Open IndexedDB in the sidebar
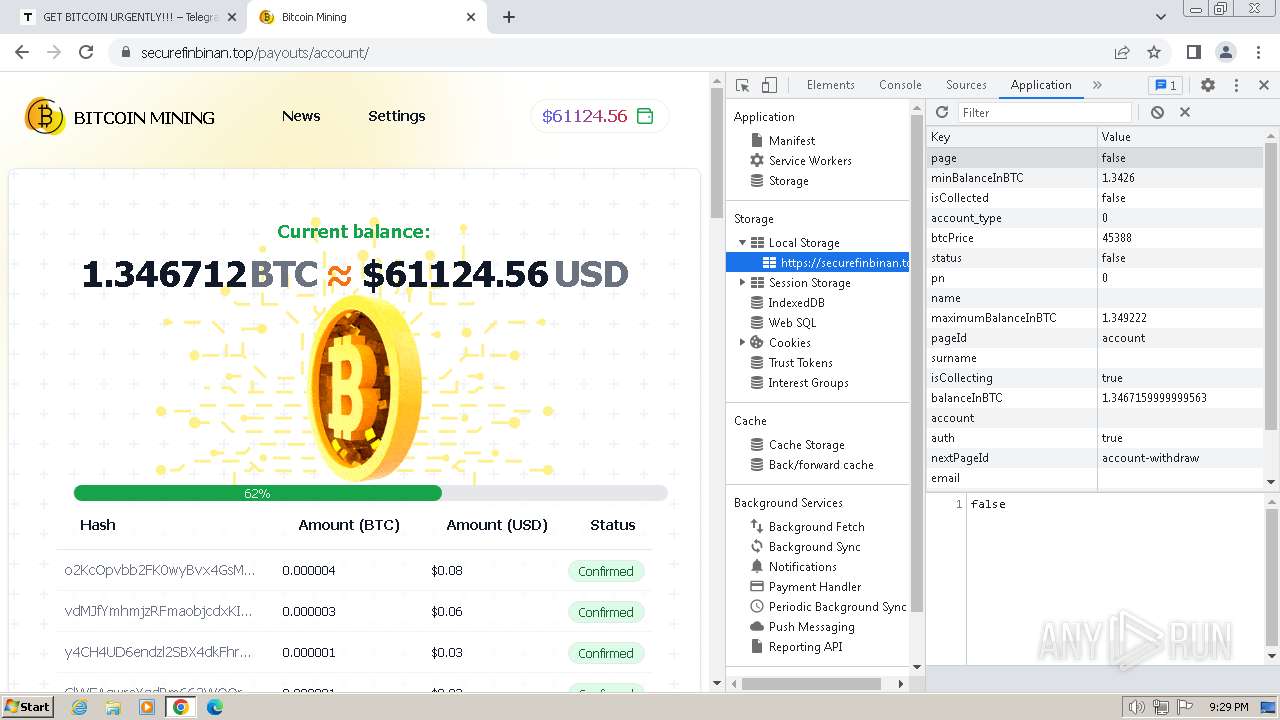1280x720 pixels. [x=796, y=303]
